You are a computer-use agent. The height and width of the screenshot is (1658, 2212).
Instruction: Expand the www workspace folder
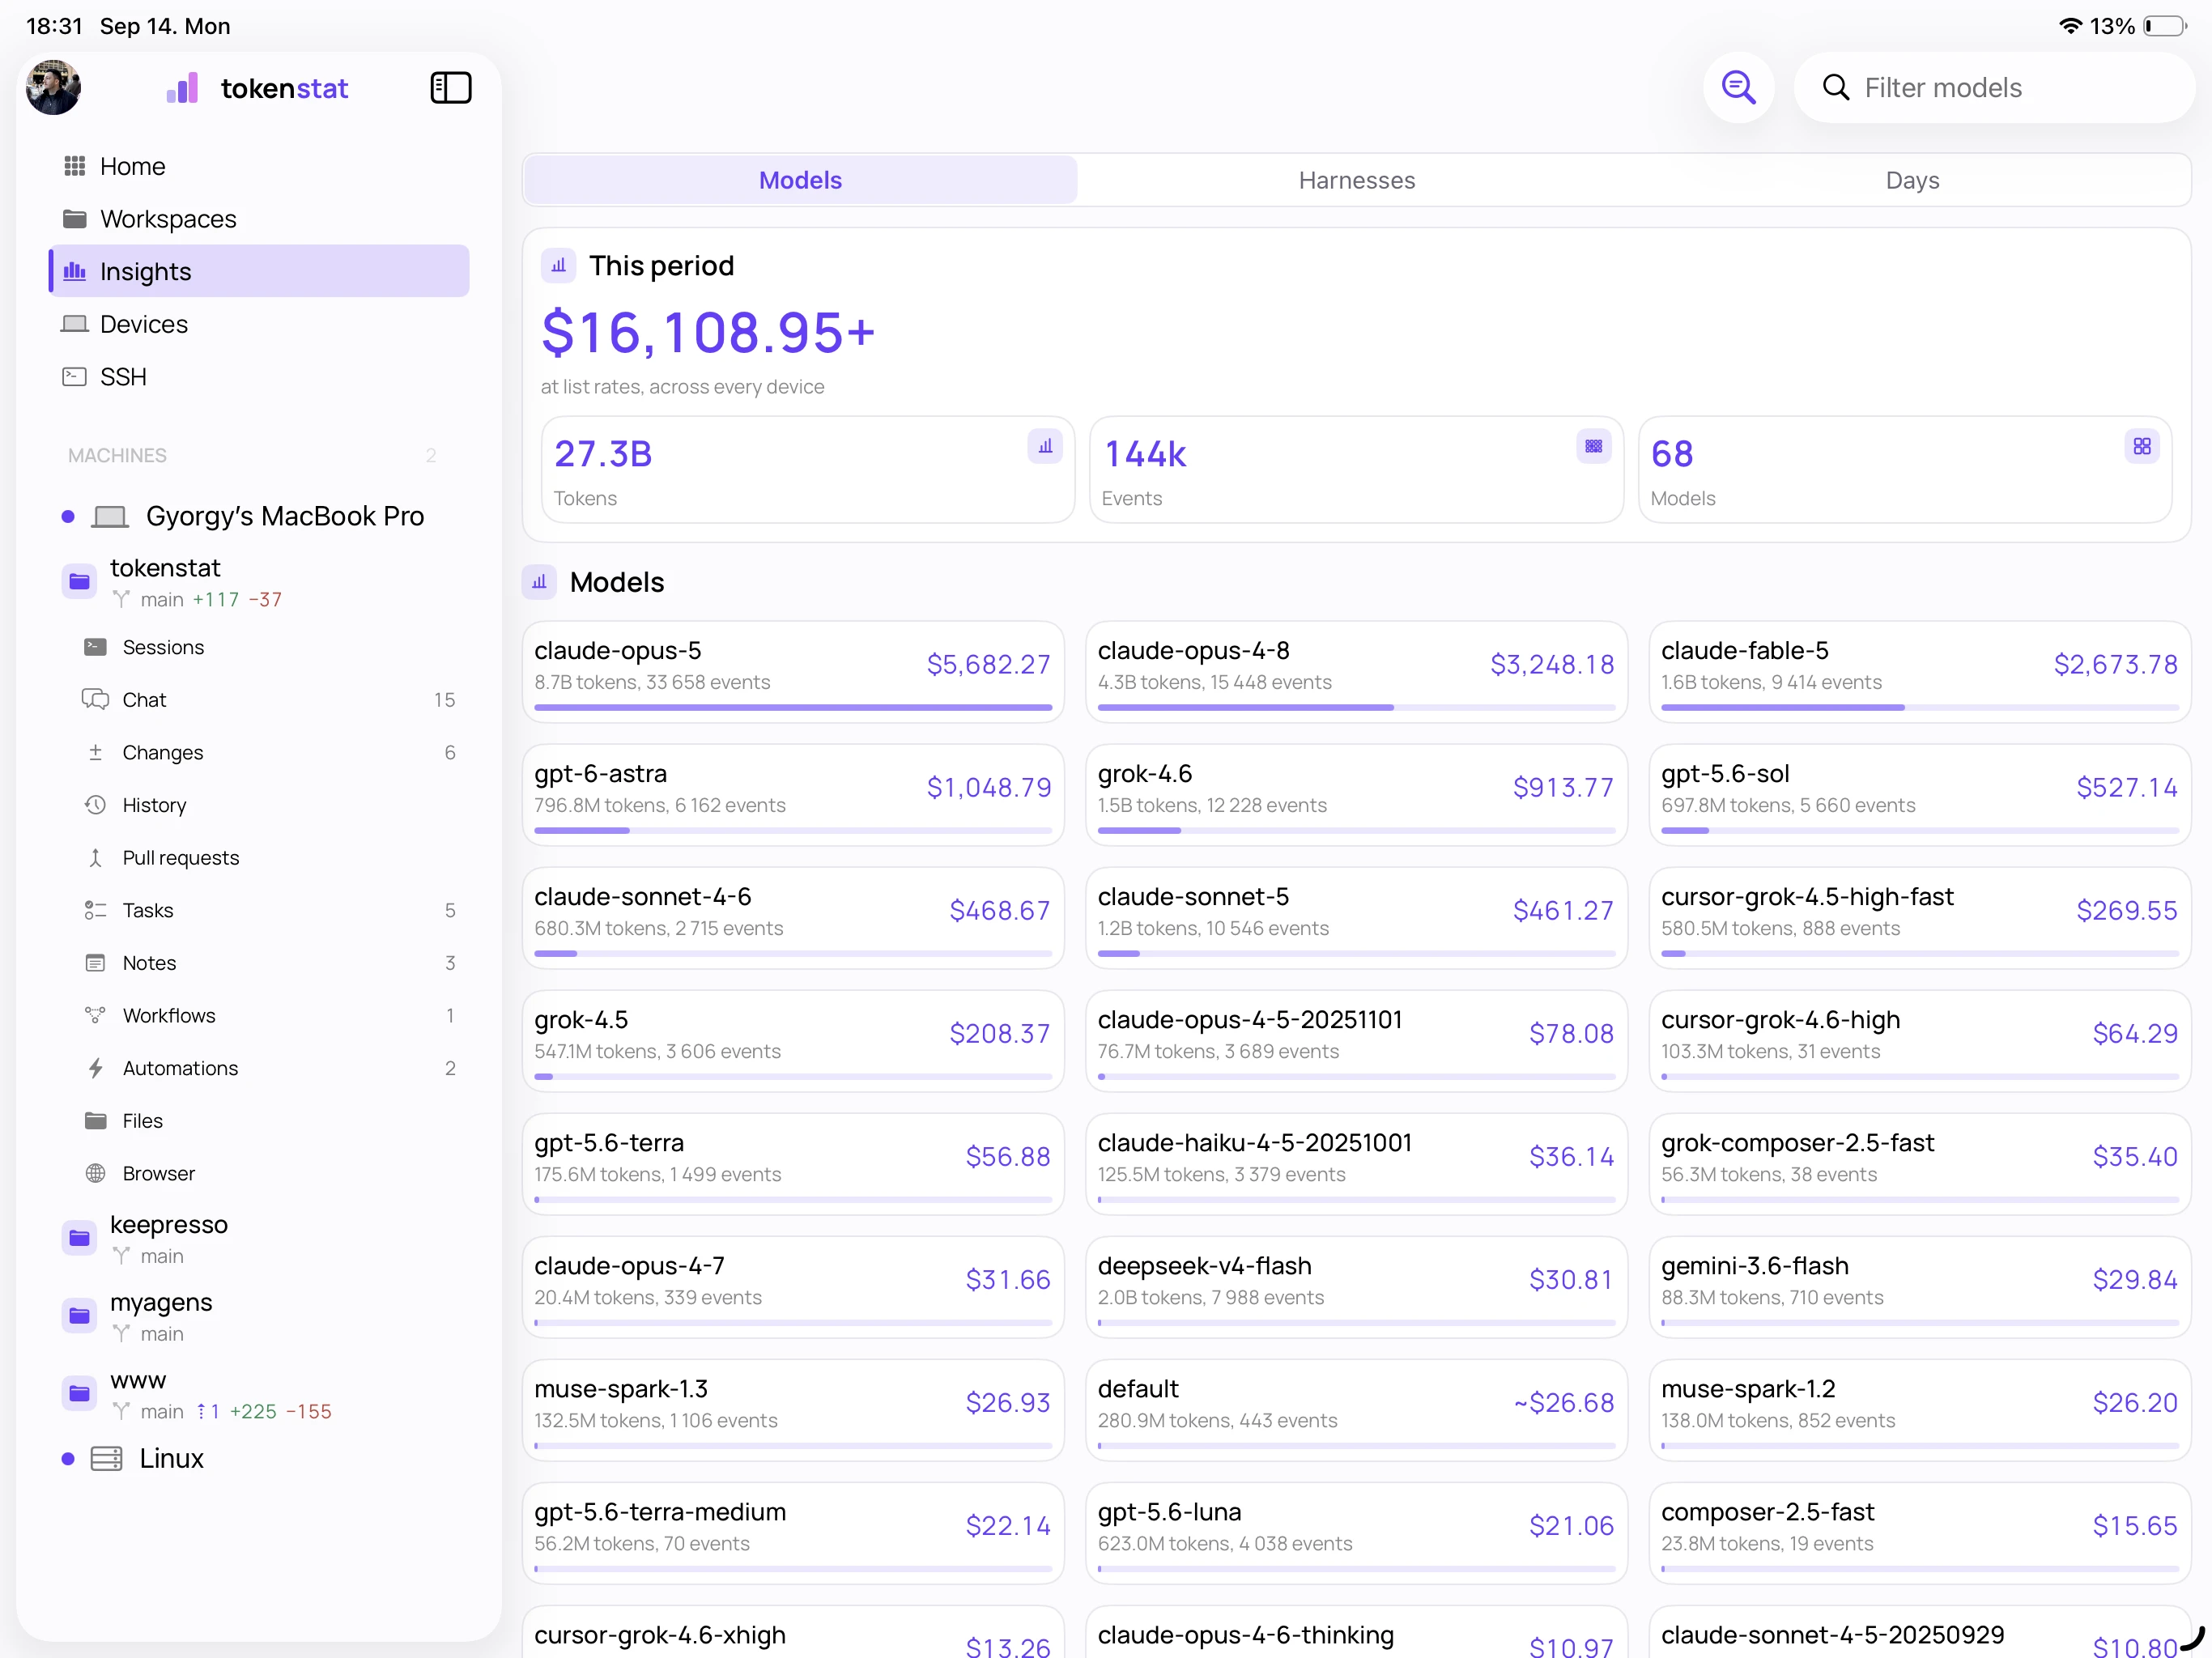tap(79, 1394)
